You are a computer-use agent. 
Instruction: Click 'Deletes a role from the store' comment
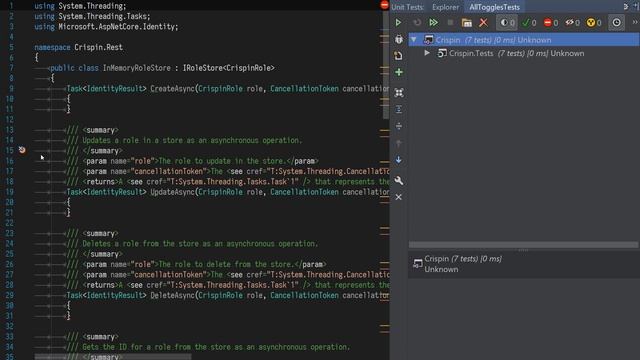200,243
